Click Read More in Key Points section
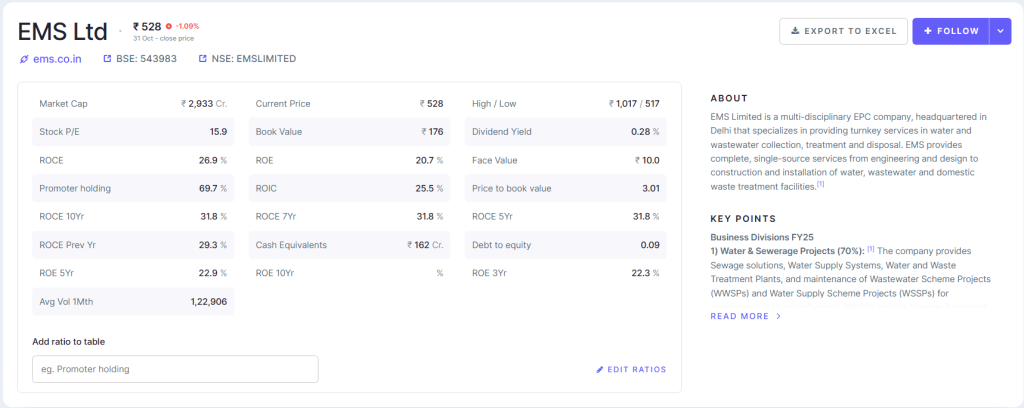1024x408 pixels. coord(740,316)
